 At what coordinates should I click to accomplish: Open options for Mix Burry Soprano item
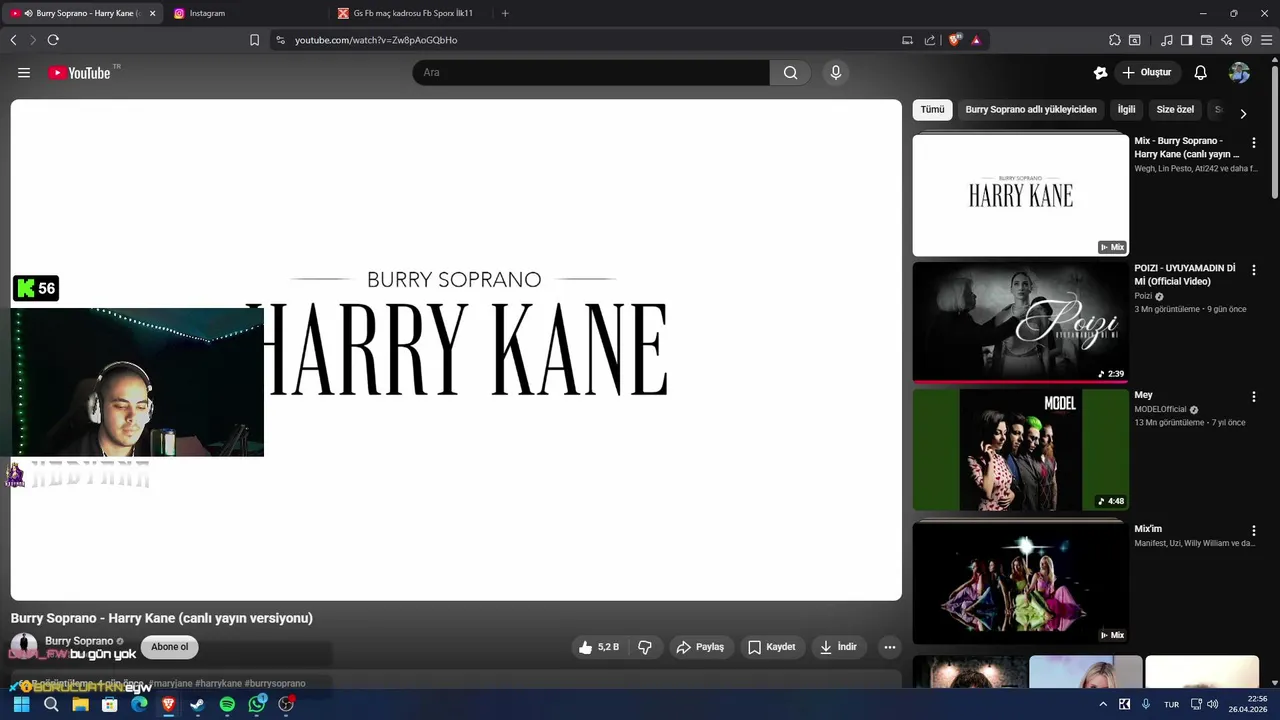coord(1254,143)
